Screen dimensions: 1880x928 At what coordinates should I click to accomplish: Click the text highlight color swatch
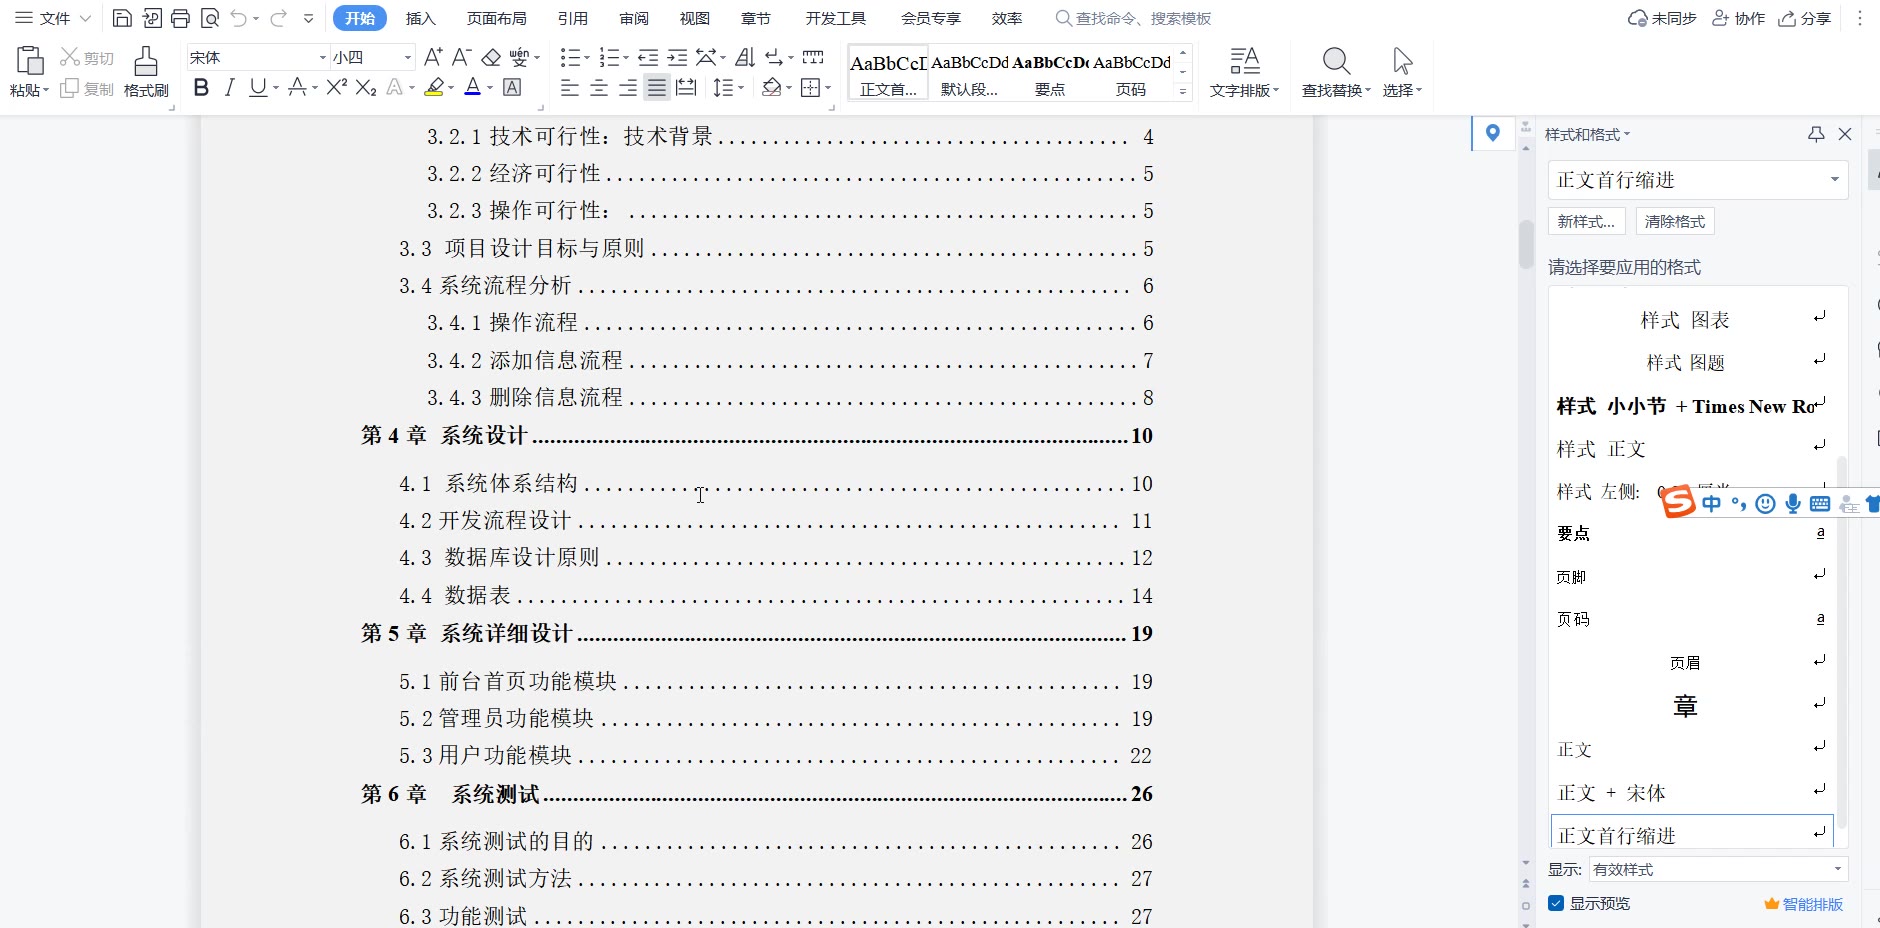[x=434, y=88]
